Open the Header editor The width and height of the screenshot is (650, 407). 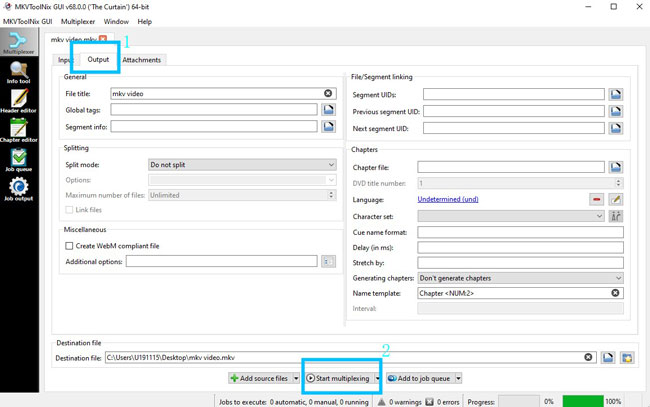pyautogui.click(x=19, y=101)
